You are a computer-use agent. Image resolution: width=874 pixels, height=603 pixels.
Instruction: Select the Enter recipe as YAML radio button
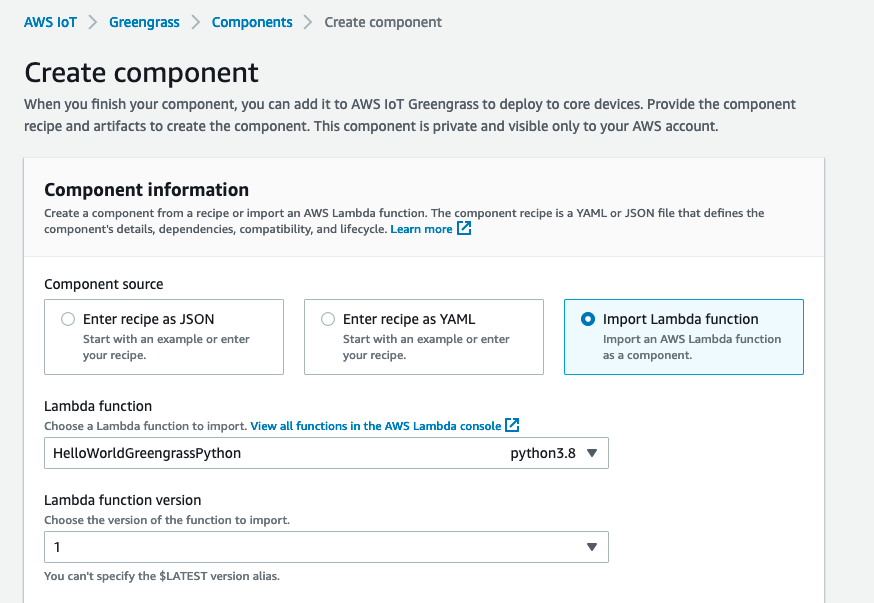[x=328, y=319]
